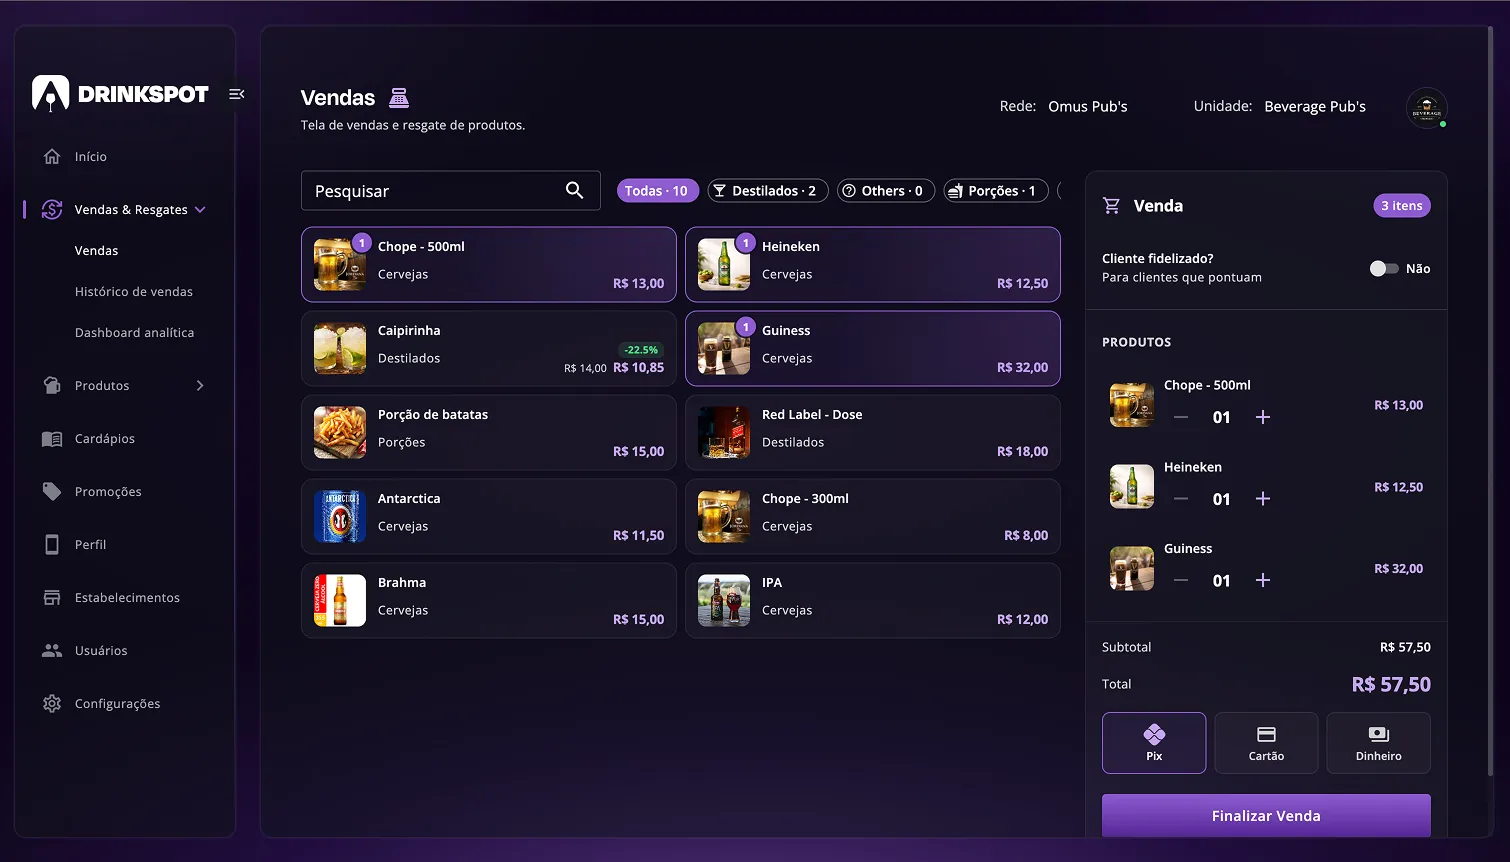Click the DrinkSpot logo
The image size is (1510, 862).
click(x=120, y=94)
